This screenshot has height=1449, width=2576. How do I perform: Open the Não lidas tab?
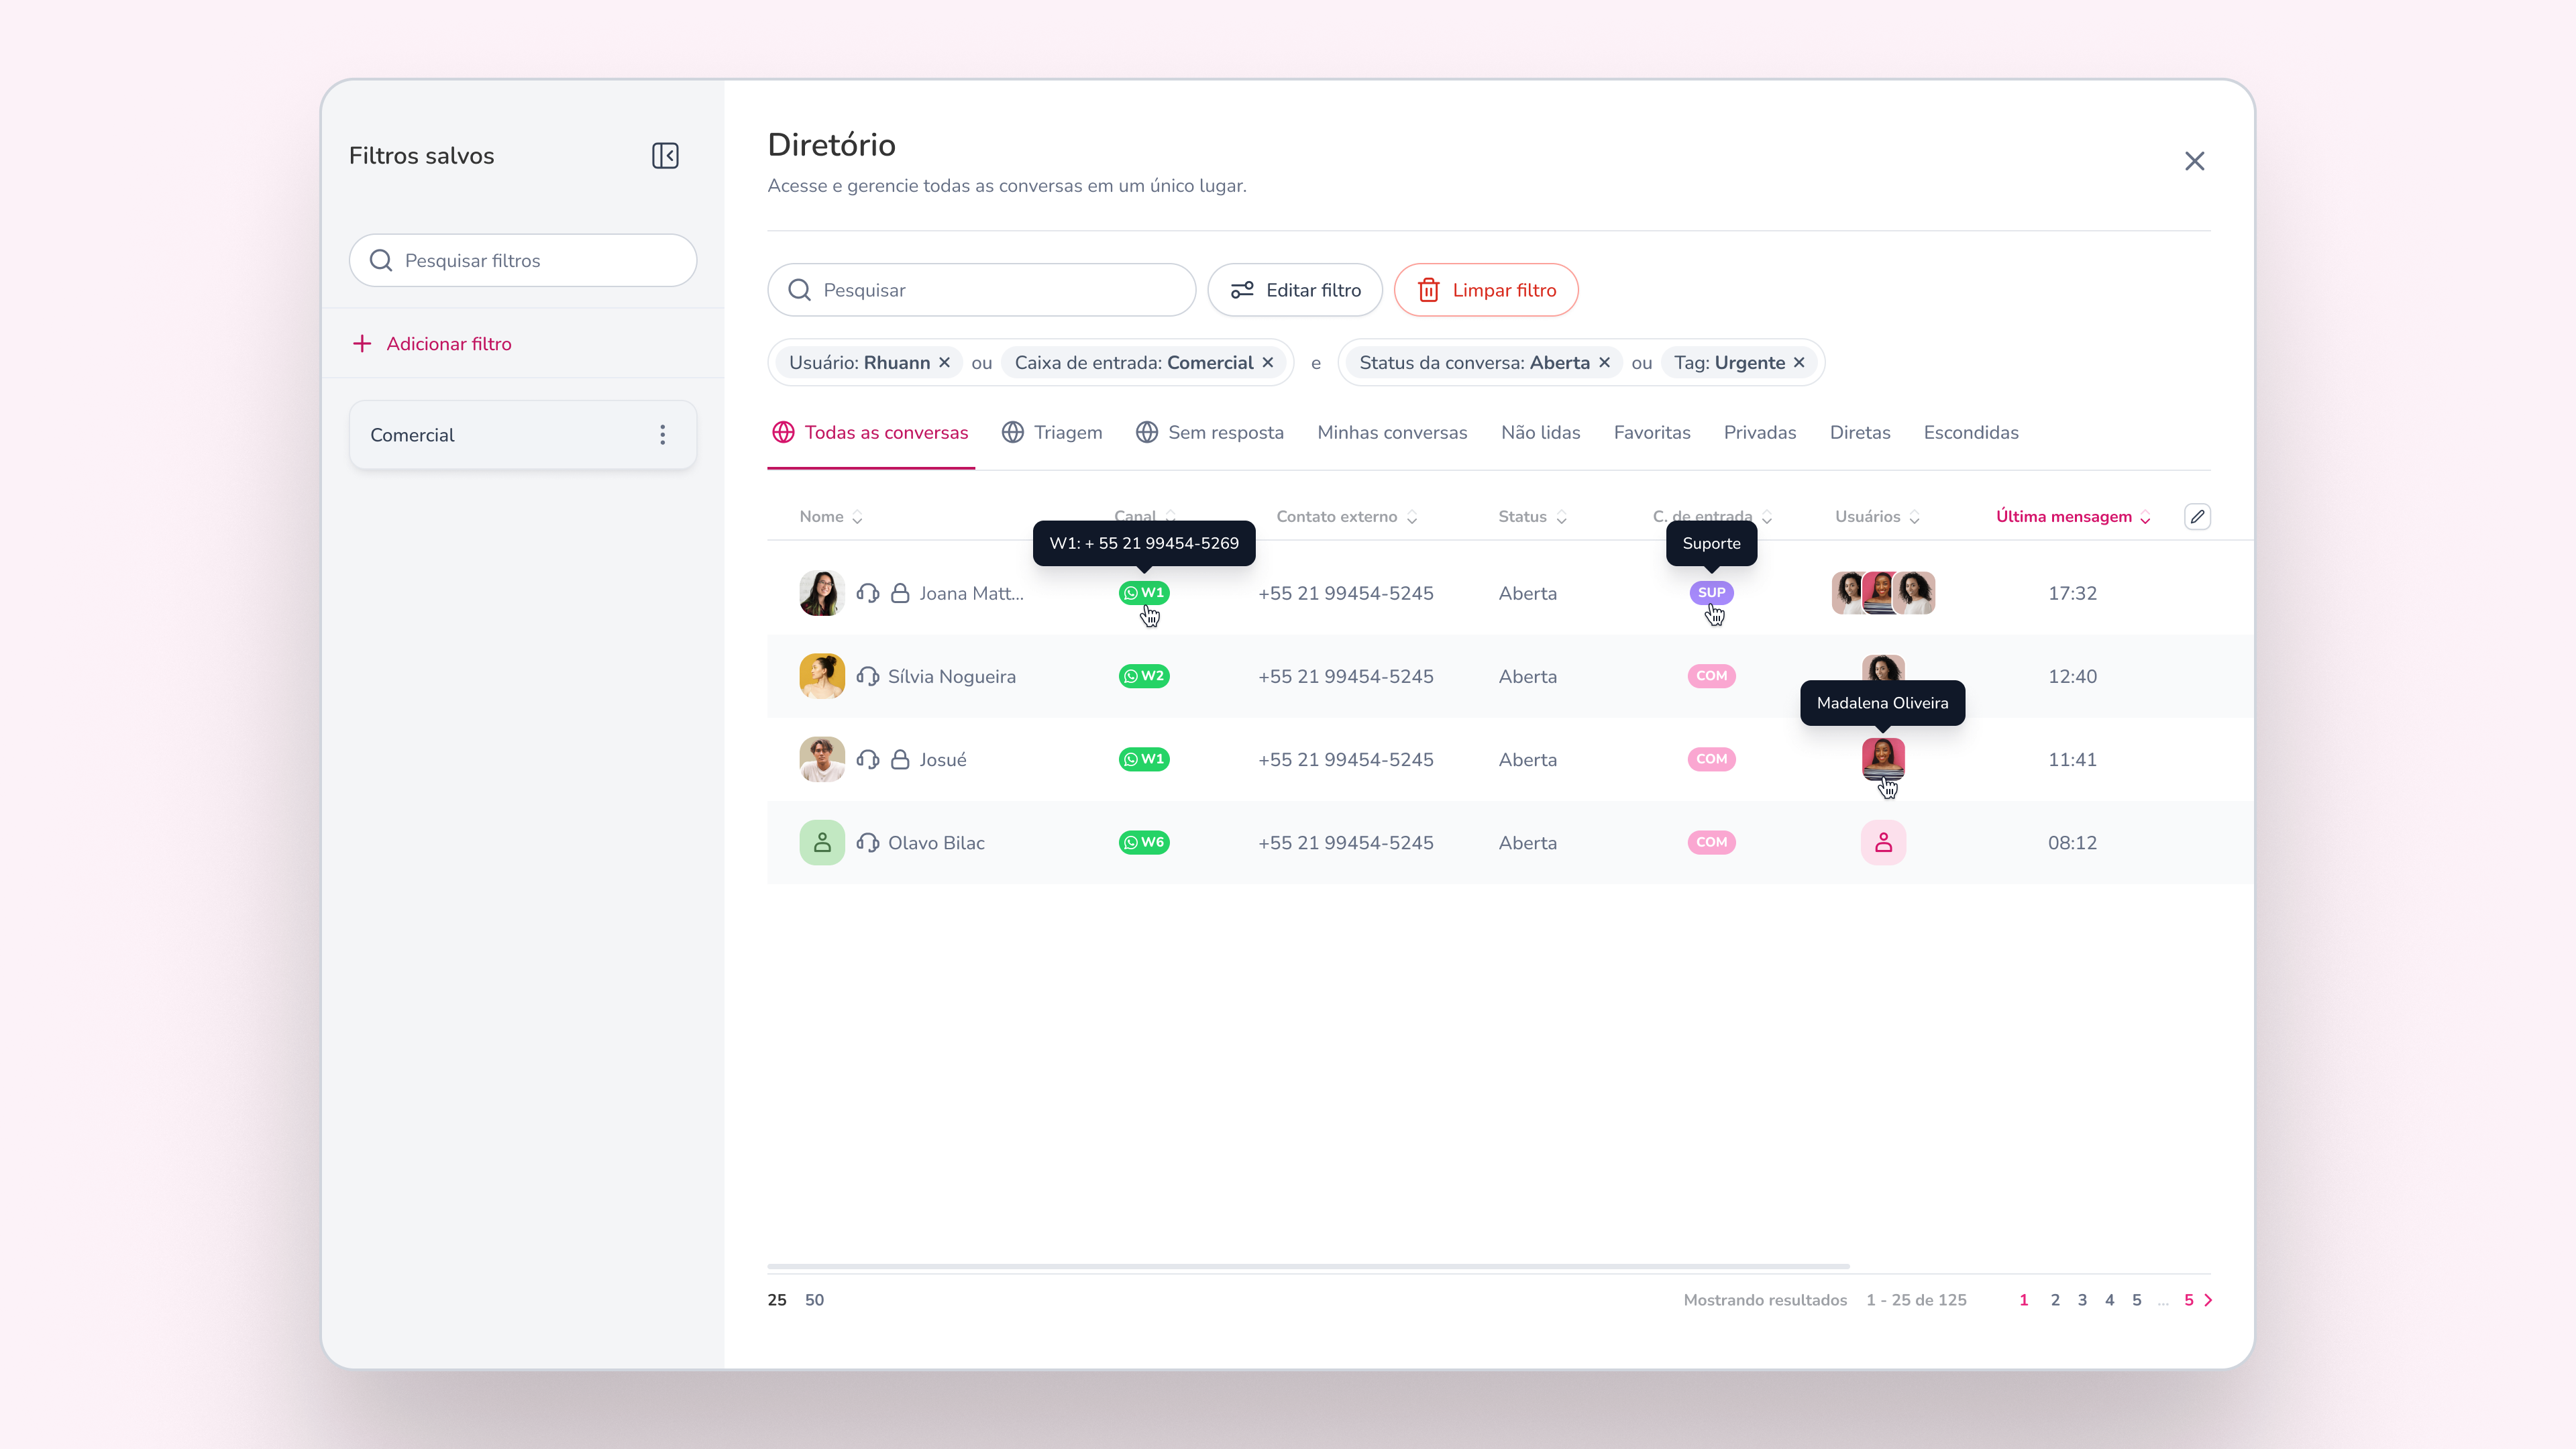pyautogui.click(x=1540, y=433)
